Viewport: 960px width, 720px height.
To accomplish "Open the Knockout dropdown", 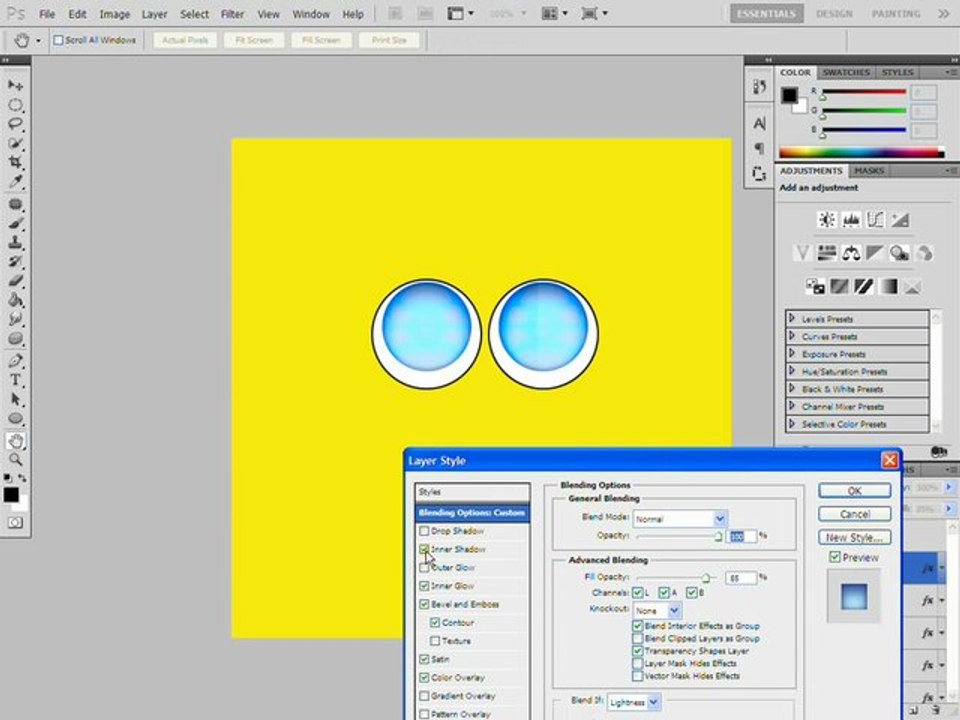I will click(x=658, y=610).
